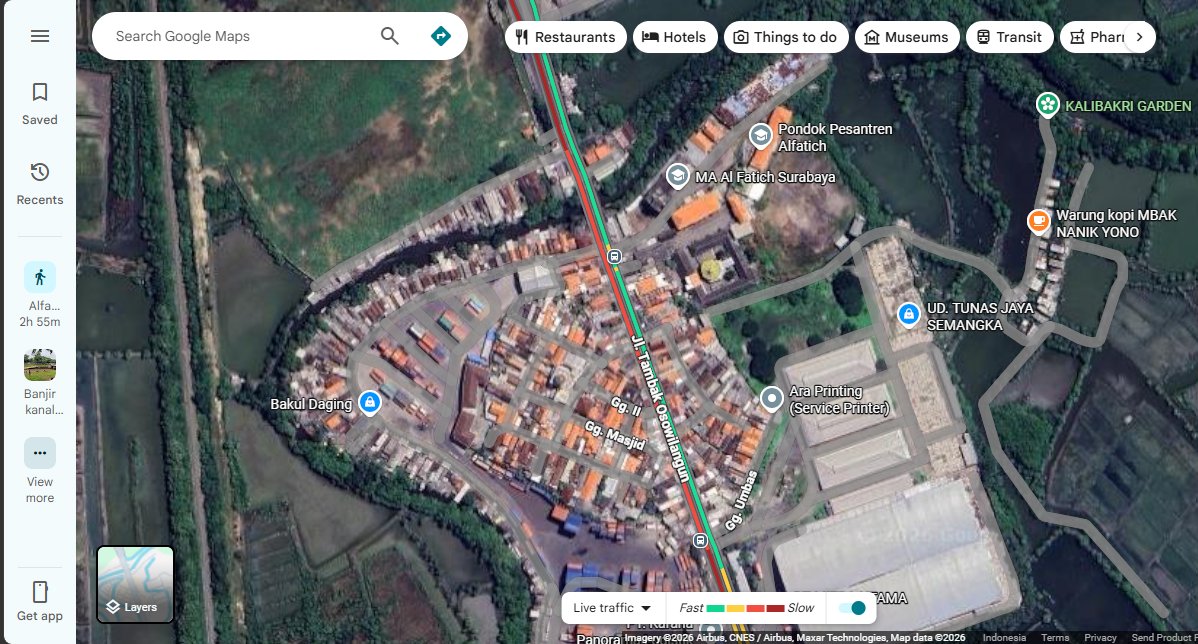The image size is (1198, 644).
Task: Click the Bakul Daging shop pin
Action: point(370,403)
